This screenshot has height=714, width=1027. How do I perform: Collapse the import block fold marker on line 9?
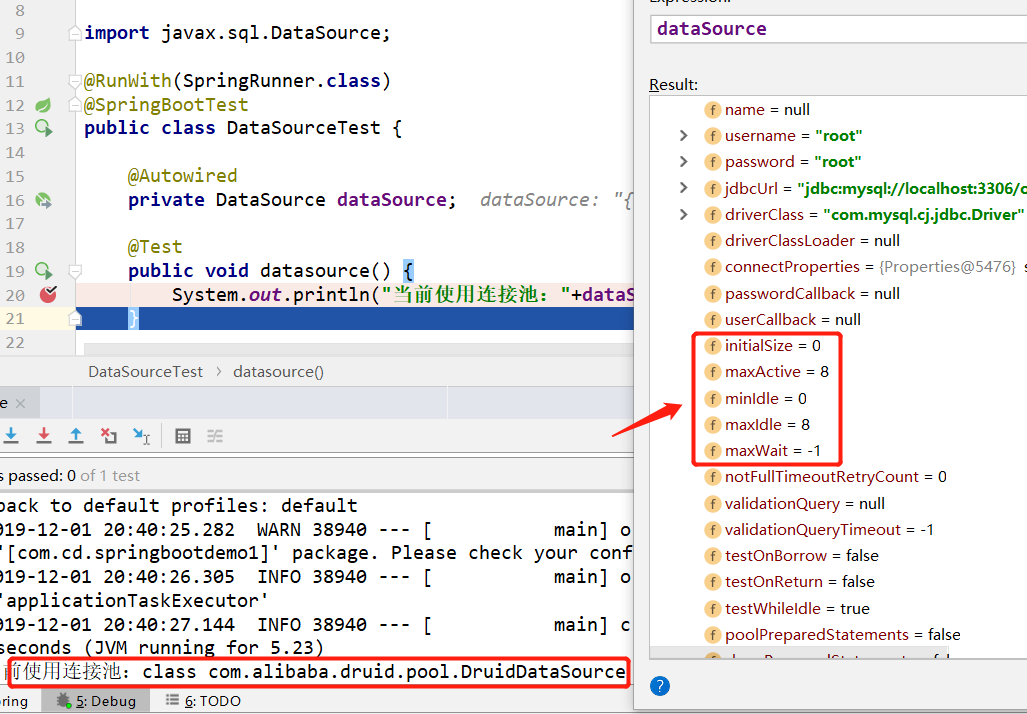tap(75, 33)
